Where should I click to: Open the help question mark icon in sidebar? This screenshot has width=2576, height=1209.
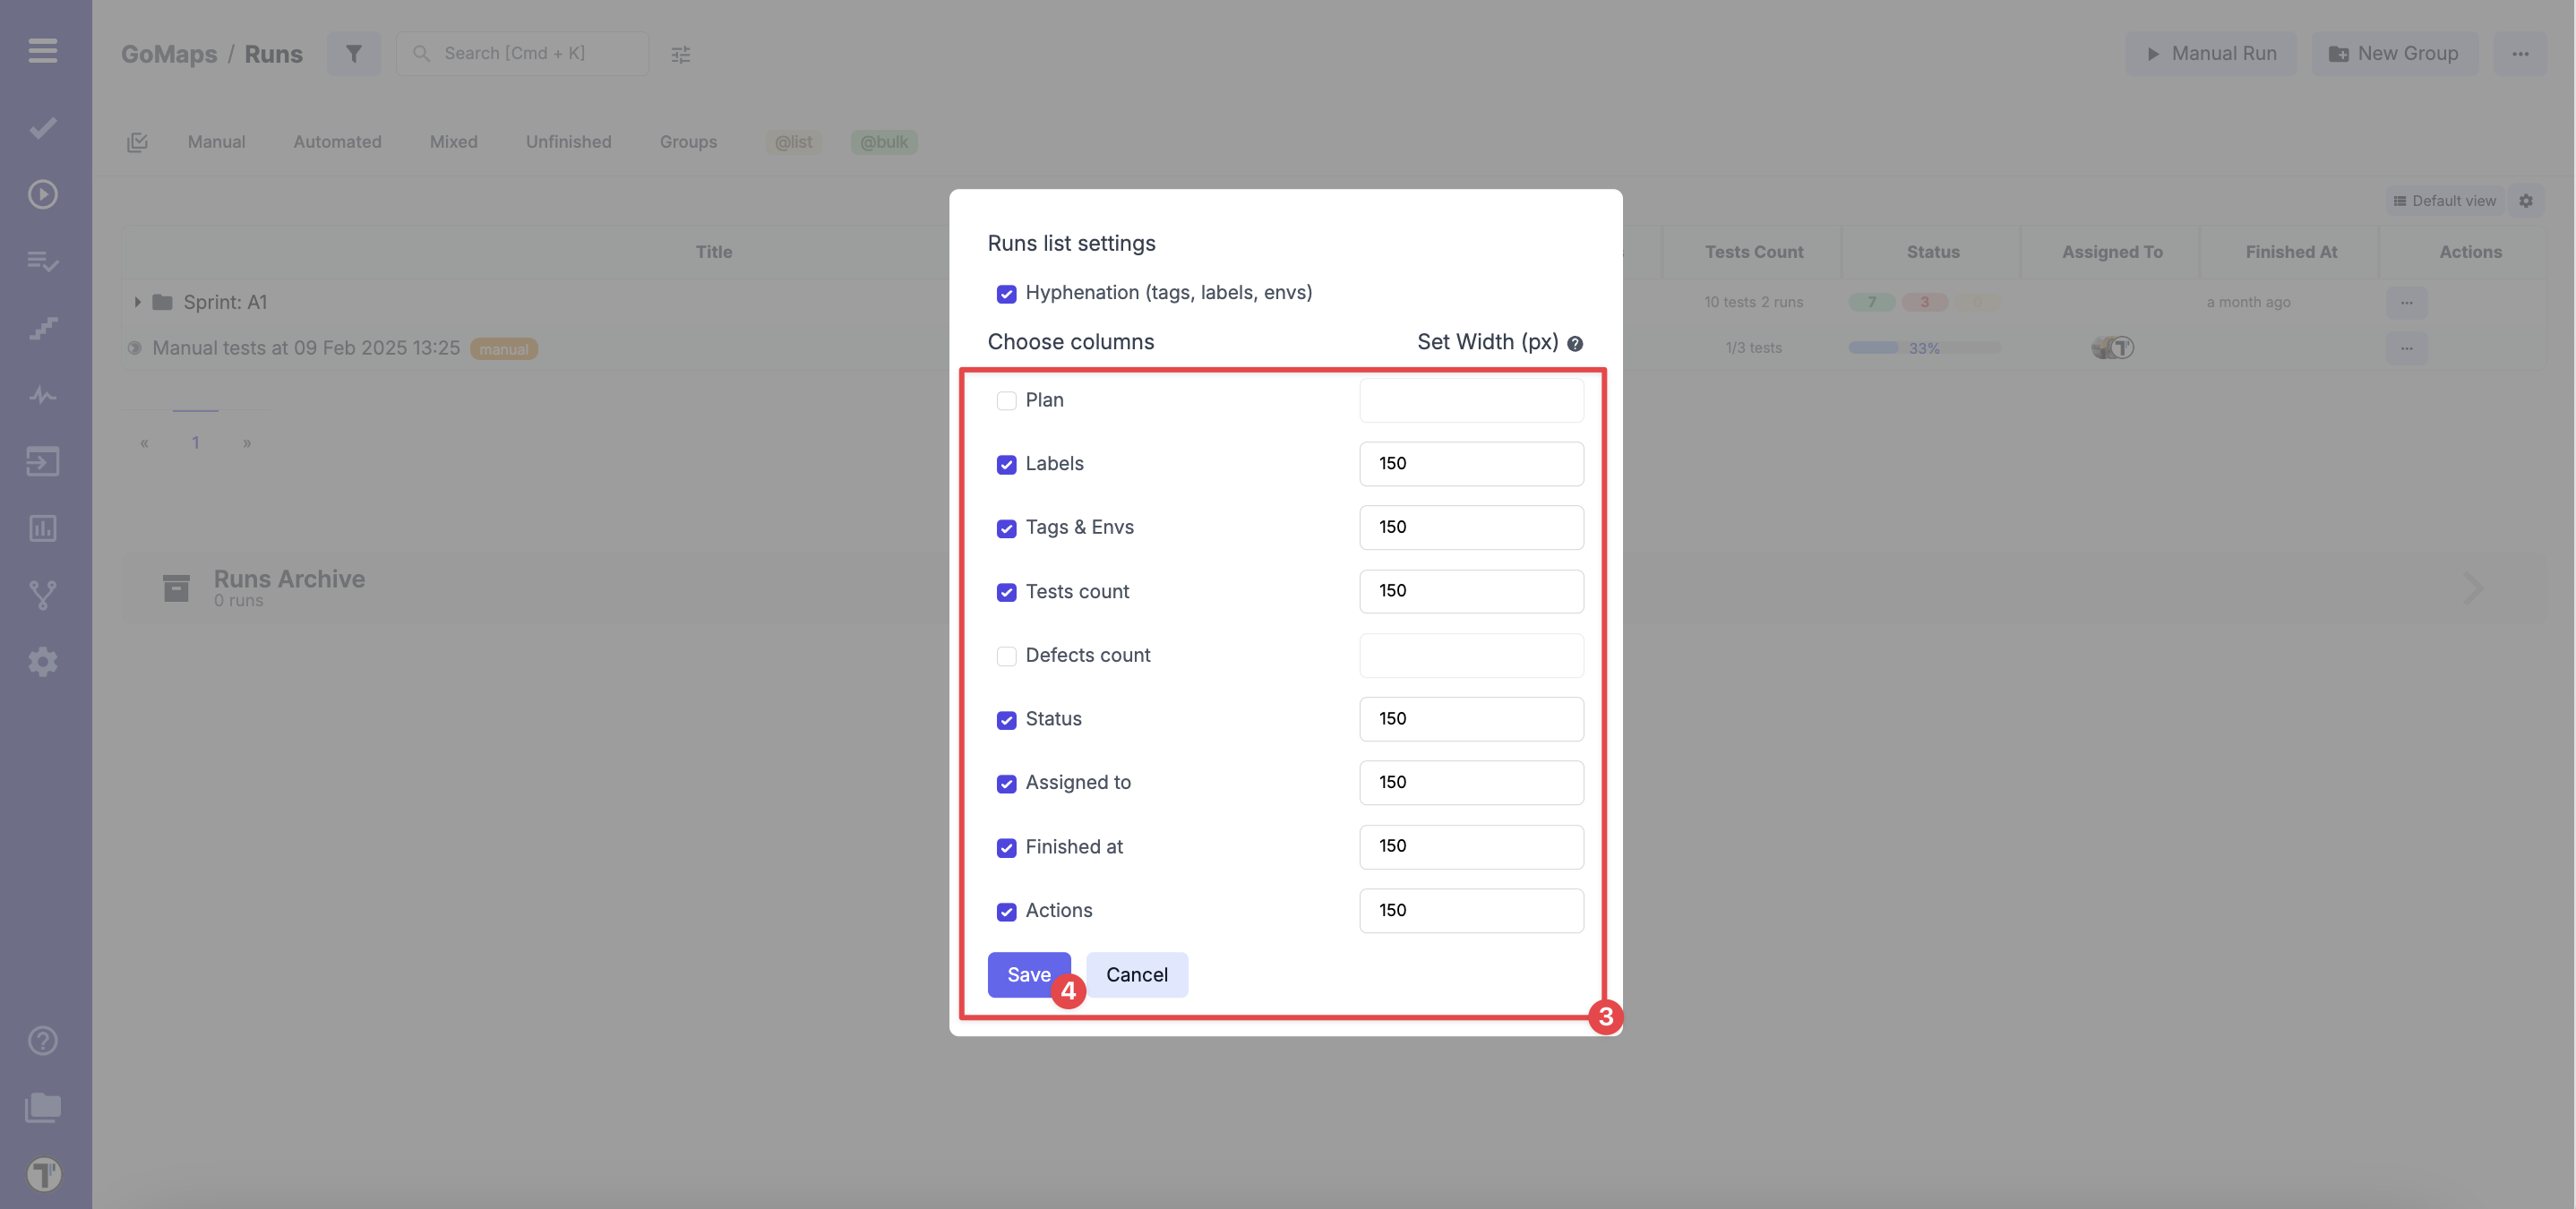click(42, 1041)
